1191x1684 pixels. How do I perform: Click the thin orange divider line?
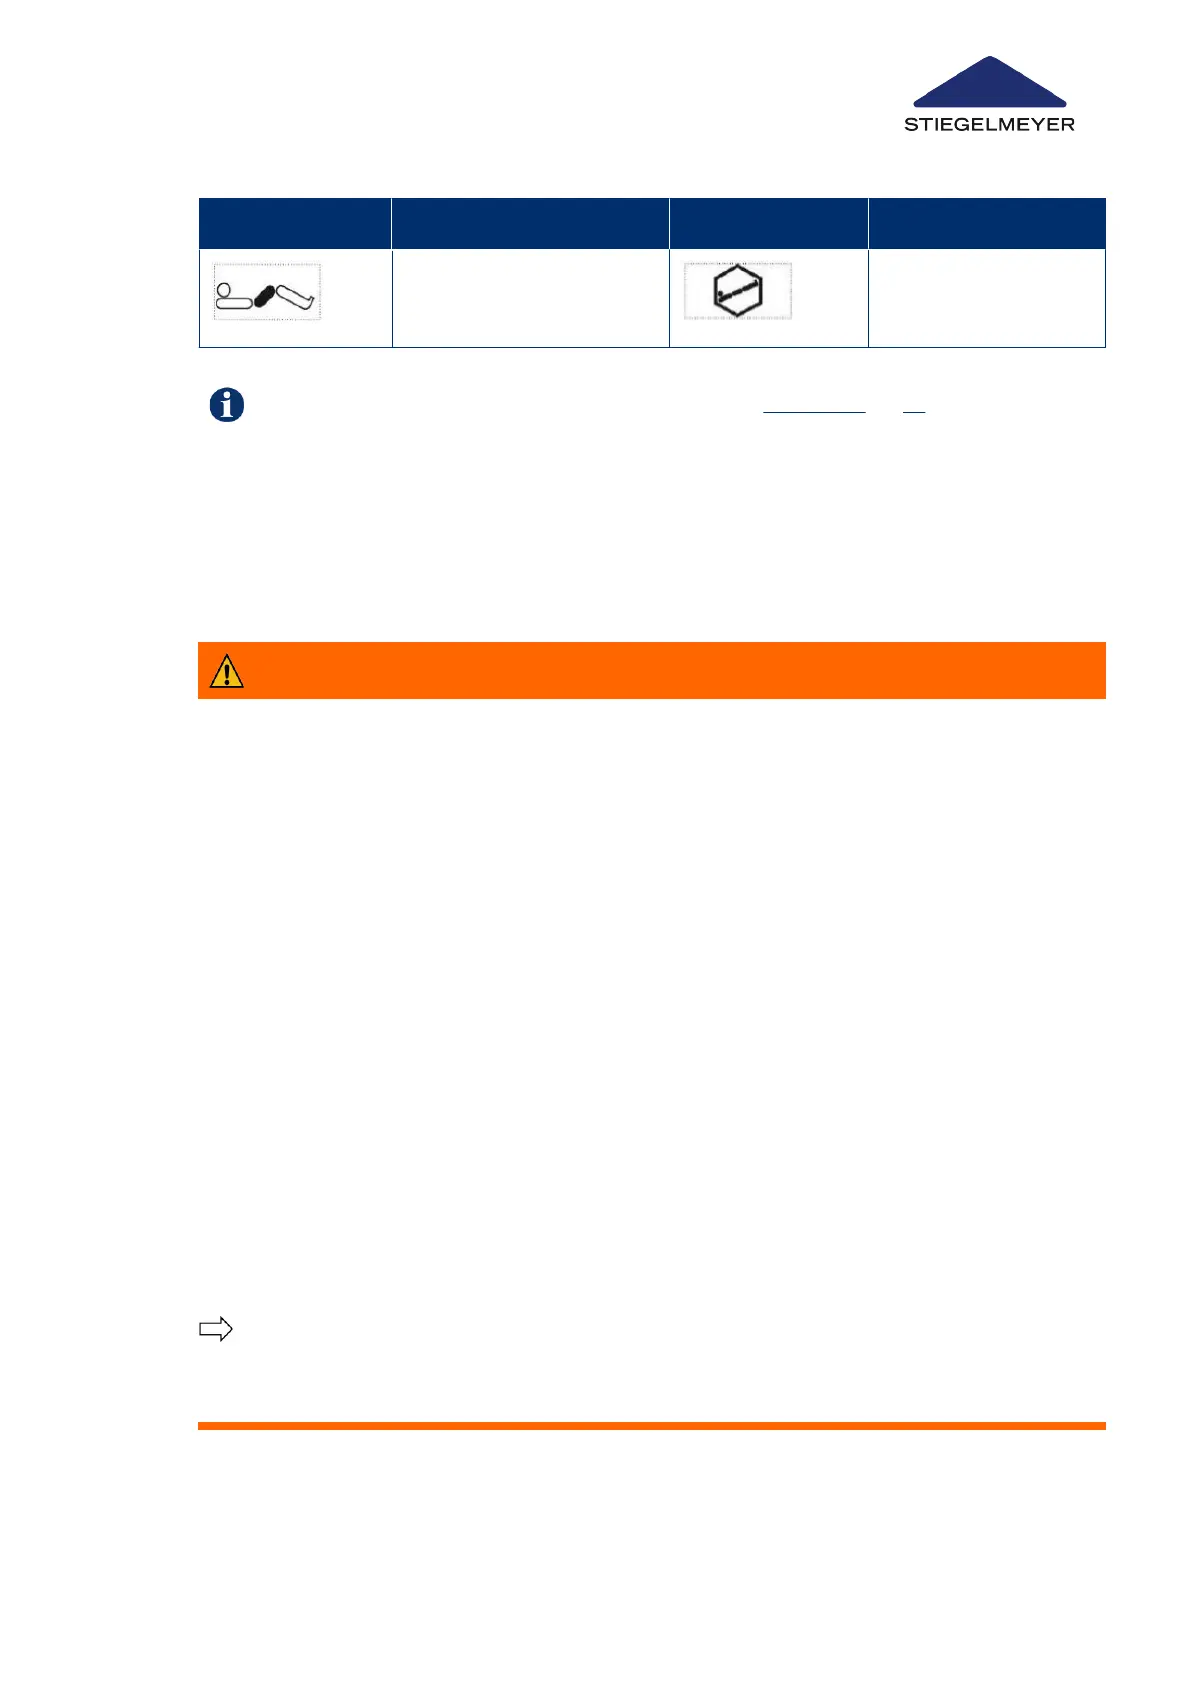(x=651, y=1426)
